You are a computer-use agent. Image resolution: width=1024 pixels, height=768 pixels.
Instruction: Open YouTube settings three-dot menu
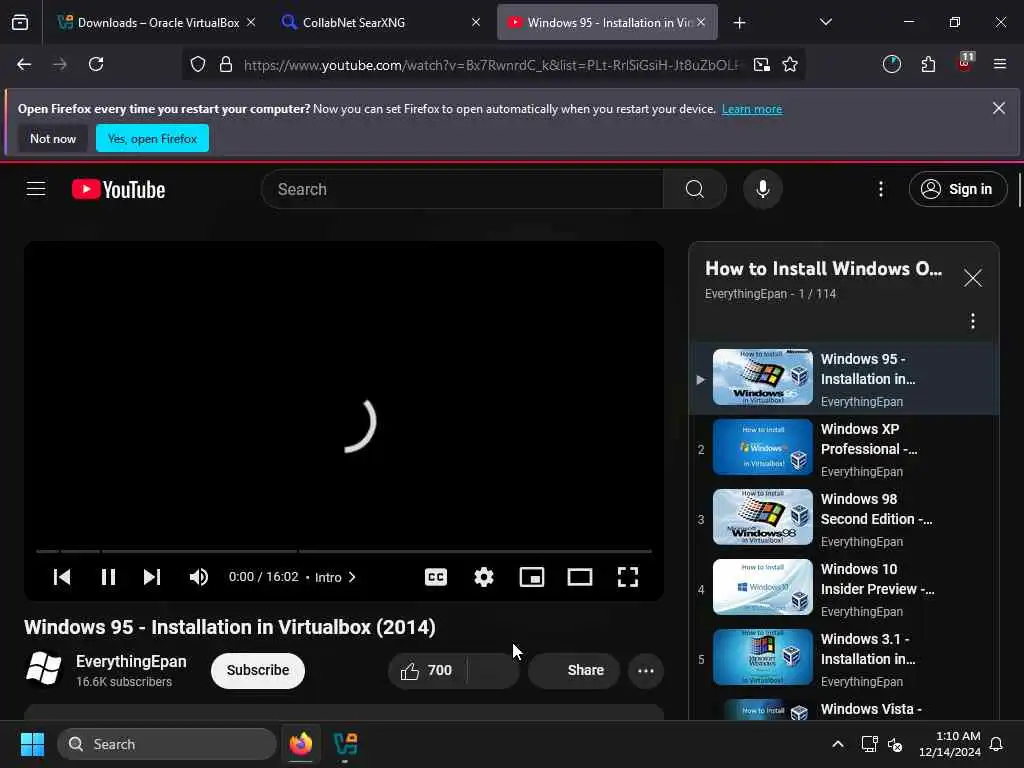point(880,189)
